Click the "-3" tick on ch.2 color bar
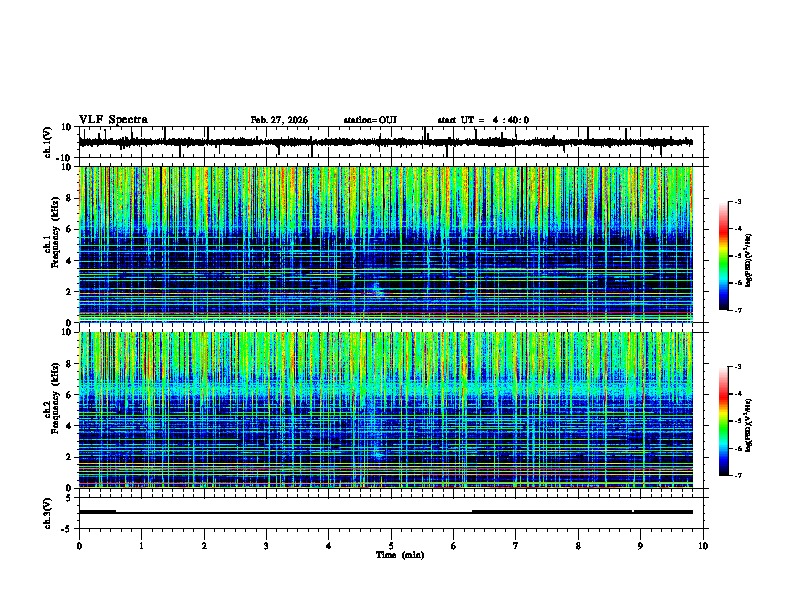This screenshot has height=612, width=792. click(737, 367)
